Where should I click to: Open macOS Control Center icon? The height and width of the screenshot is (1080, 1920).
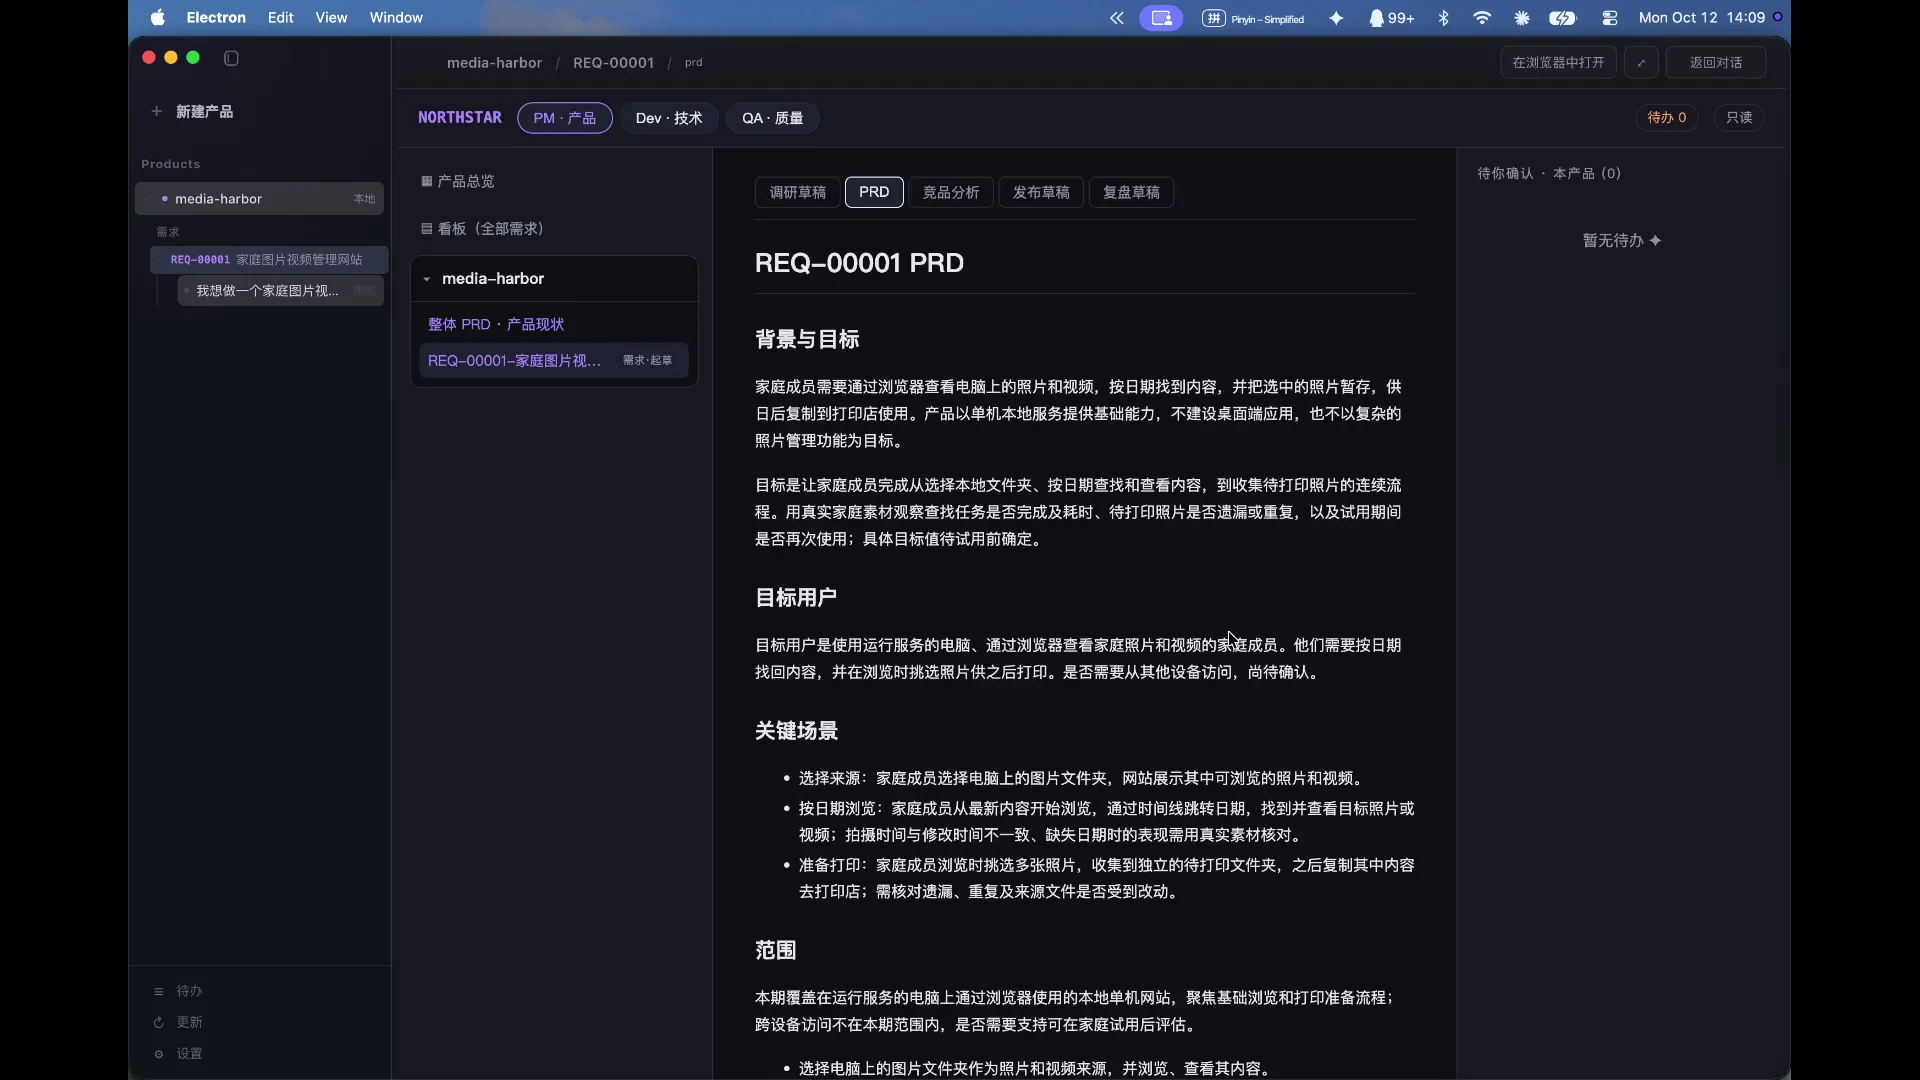(x=1610, y=18)
